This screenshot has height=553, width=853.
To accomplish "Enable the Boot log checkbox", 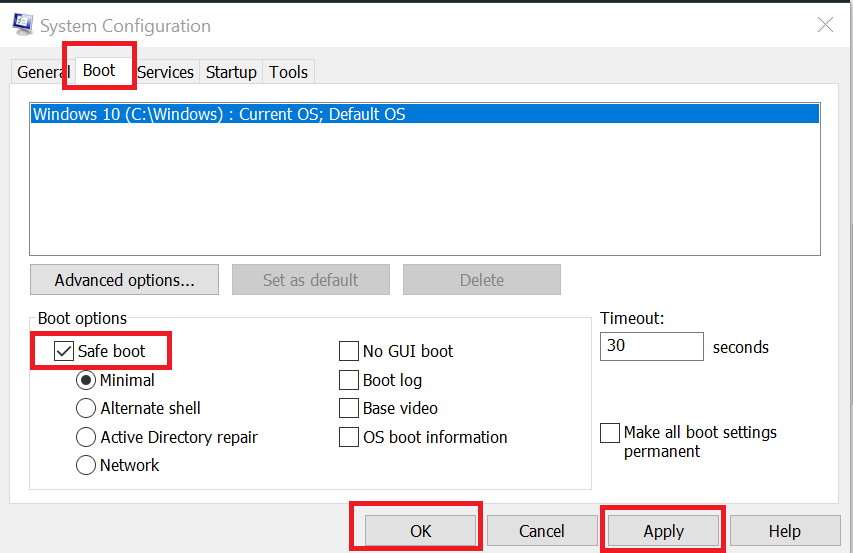I will 349,380.
